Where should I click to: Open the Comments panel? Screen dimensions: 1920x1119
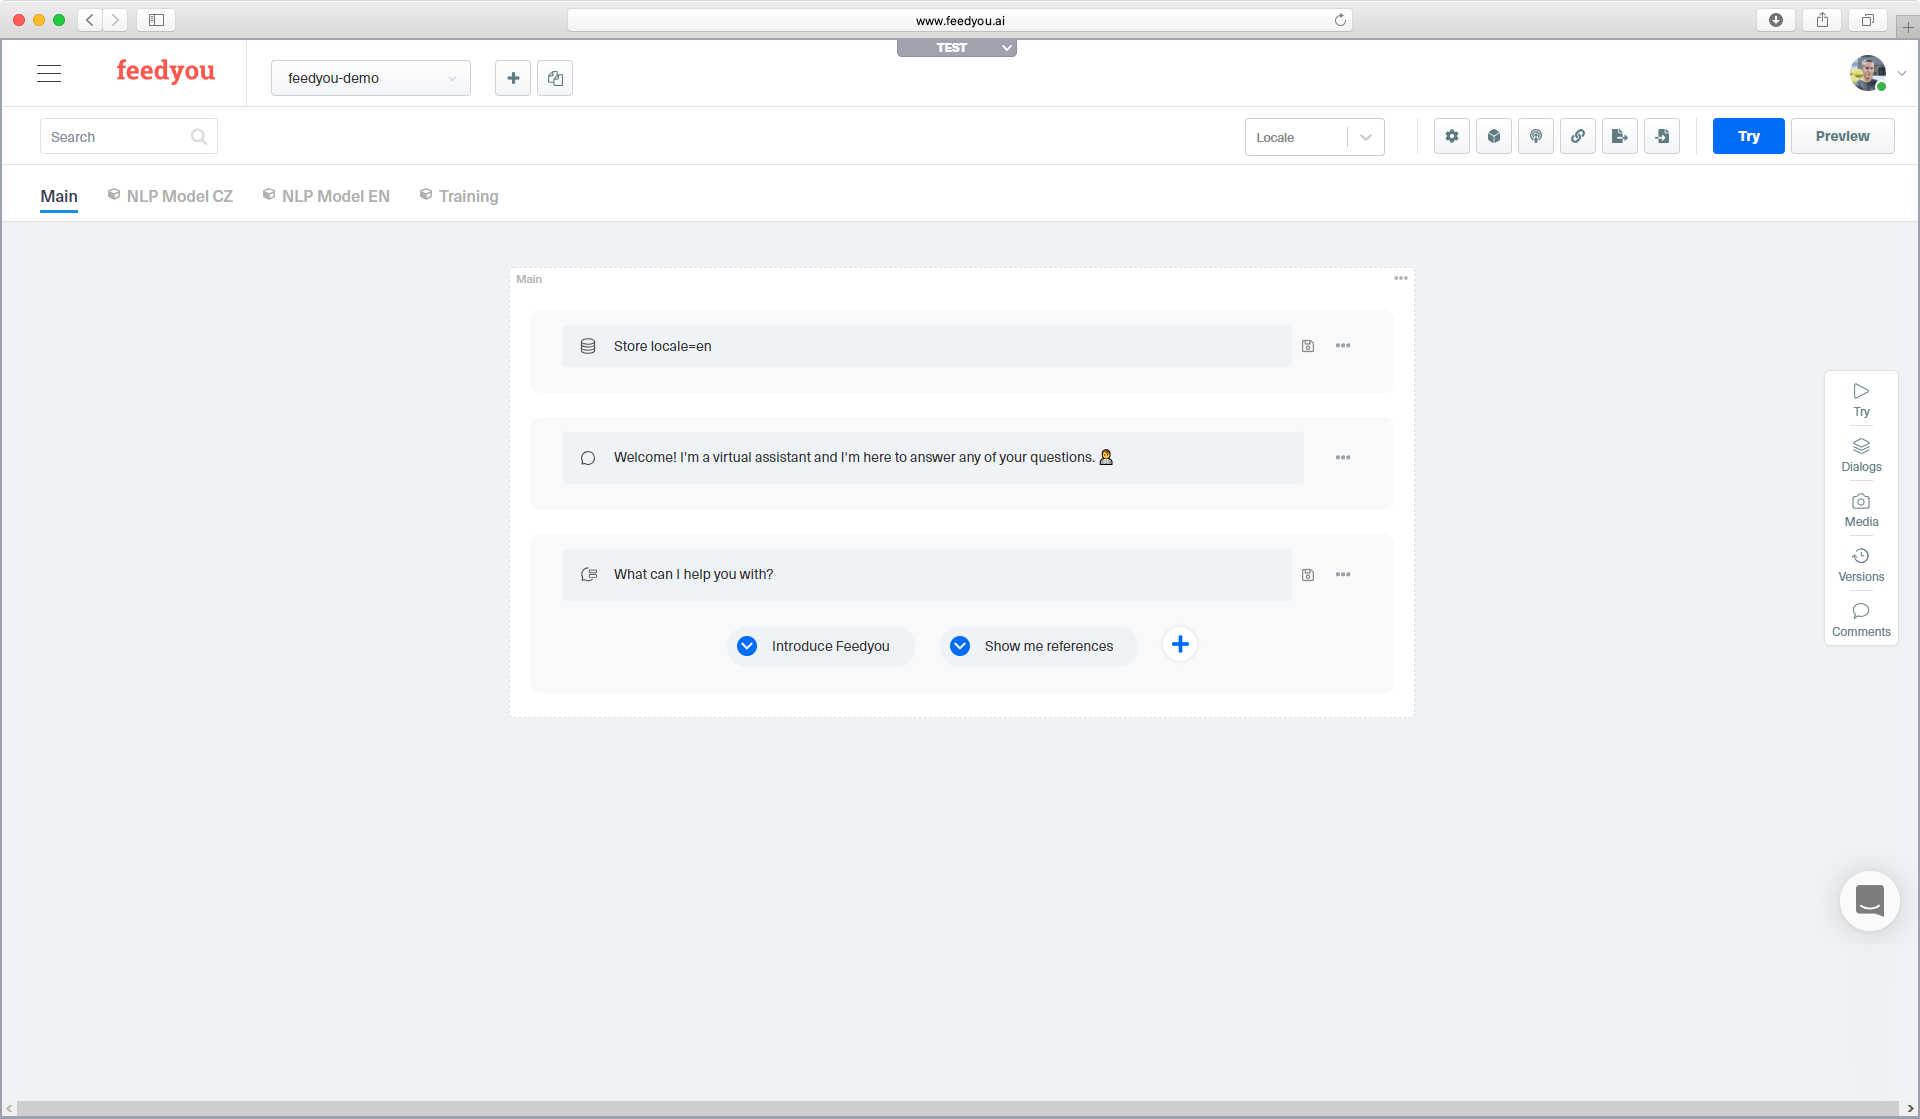(1861, 620)
